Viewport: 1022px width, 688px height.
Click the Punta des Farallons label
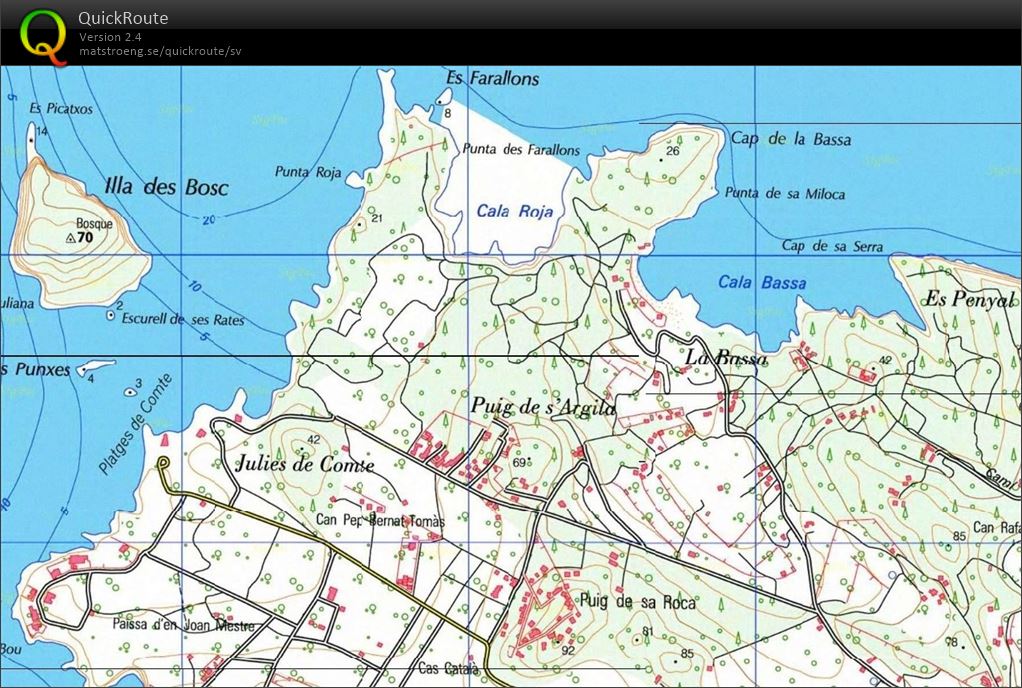click(521, 149)
